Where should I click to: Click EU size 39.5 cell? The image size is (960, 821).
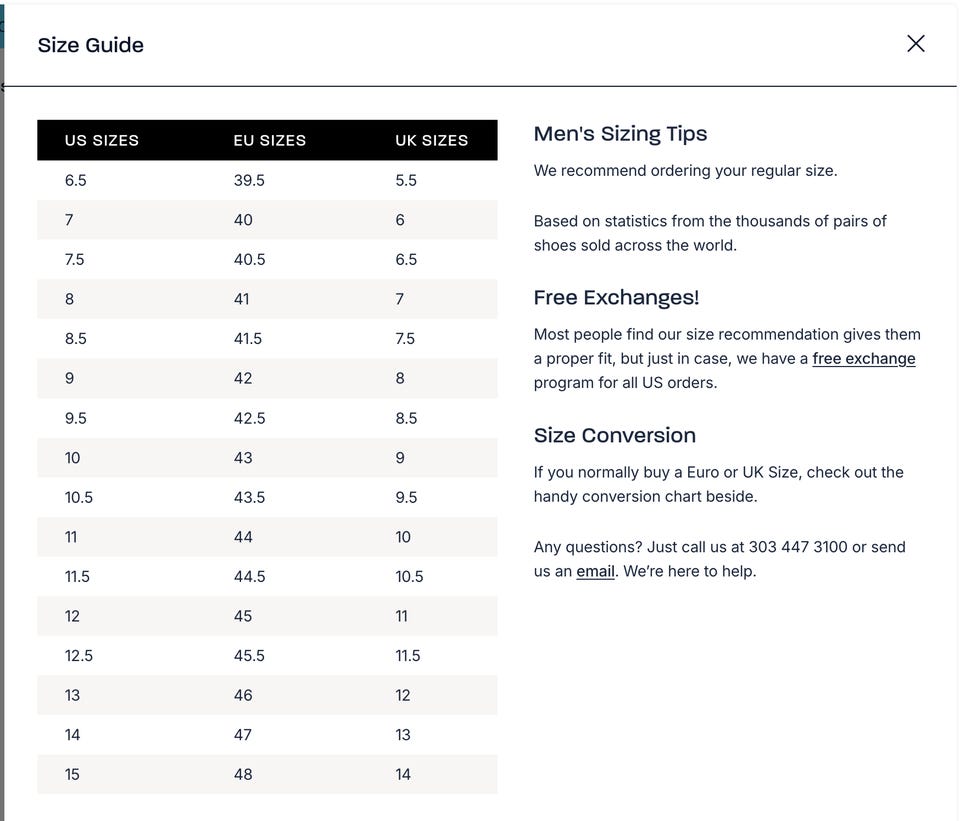(249, 180)
